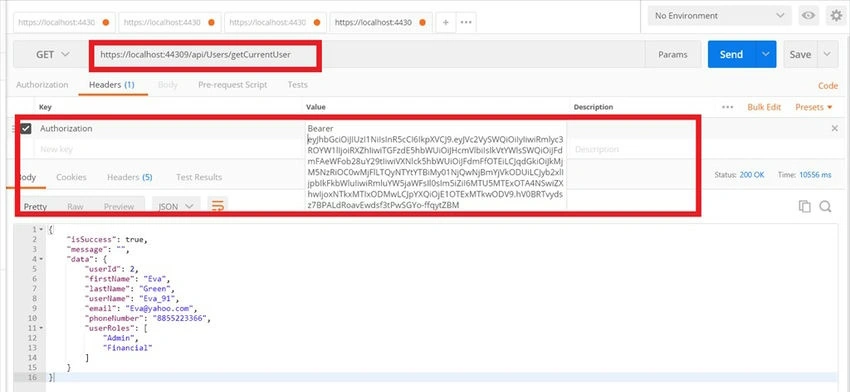Open a new request tab with plus icon

coord(445,23)
